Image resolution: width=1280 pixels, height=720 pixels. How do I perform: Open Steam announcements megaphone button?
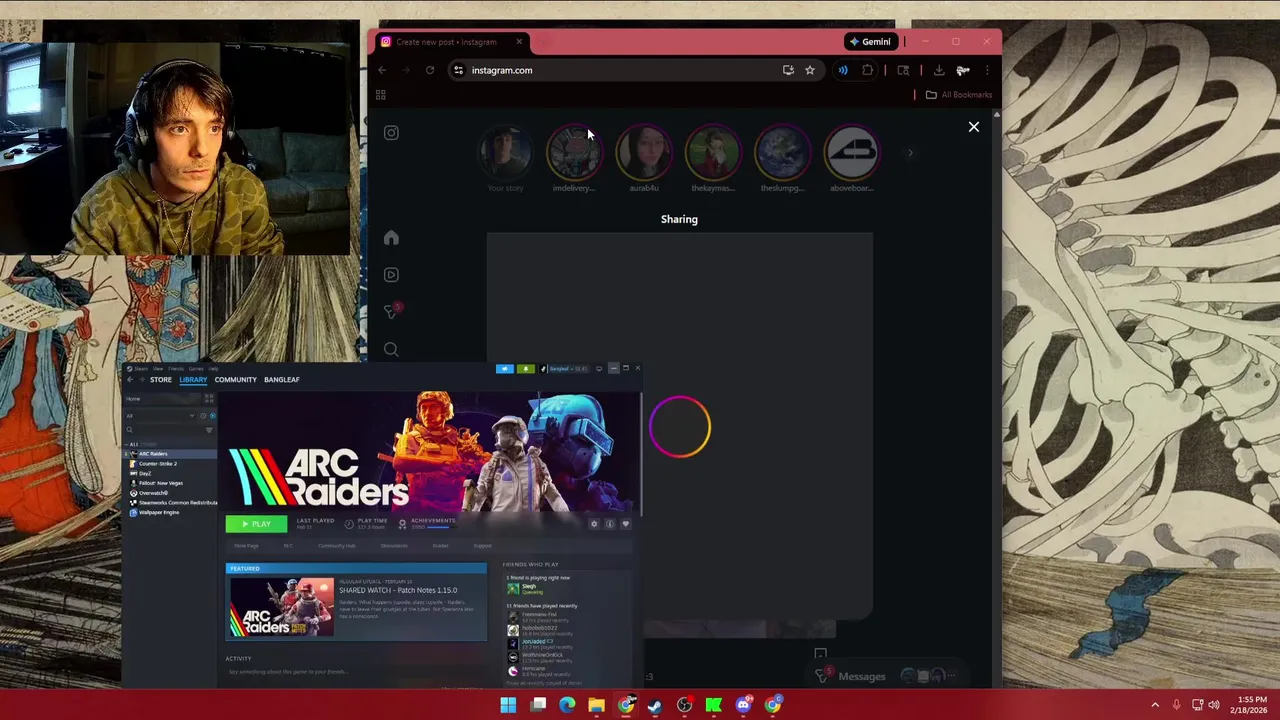point(504,368)
